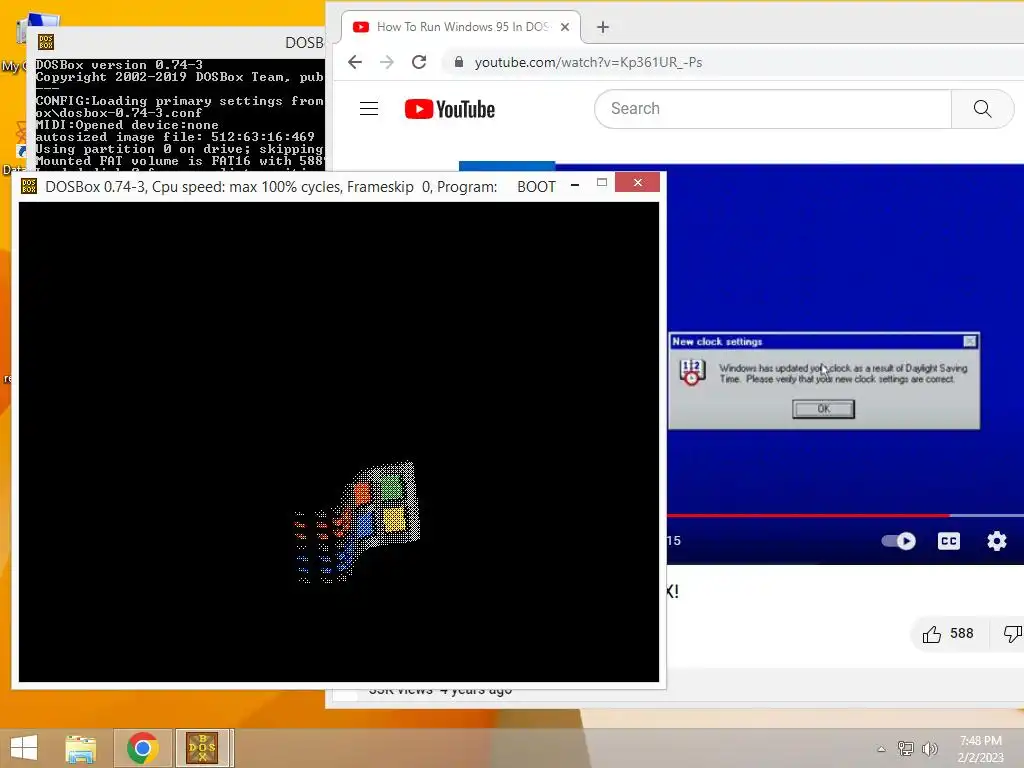The width and height of the screenshot is (1024, 768).
Task: Open volume tray icon
Action: [929, 748]
